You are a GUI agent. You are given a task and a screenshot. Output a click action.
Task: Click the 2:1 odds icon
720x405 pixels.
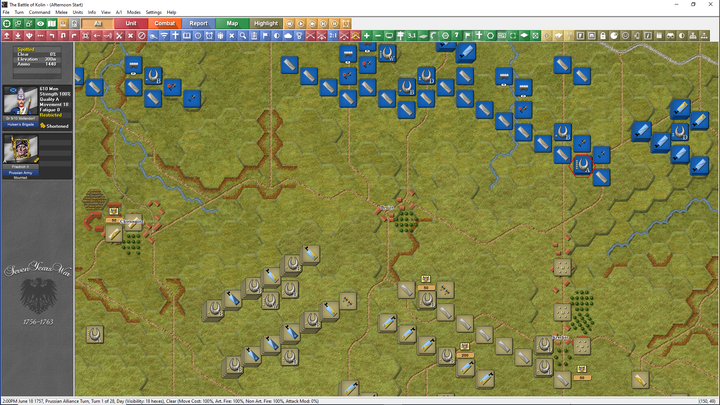[333, 35]
